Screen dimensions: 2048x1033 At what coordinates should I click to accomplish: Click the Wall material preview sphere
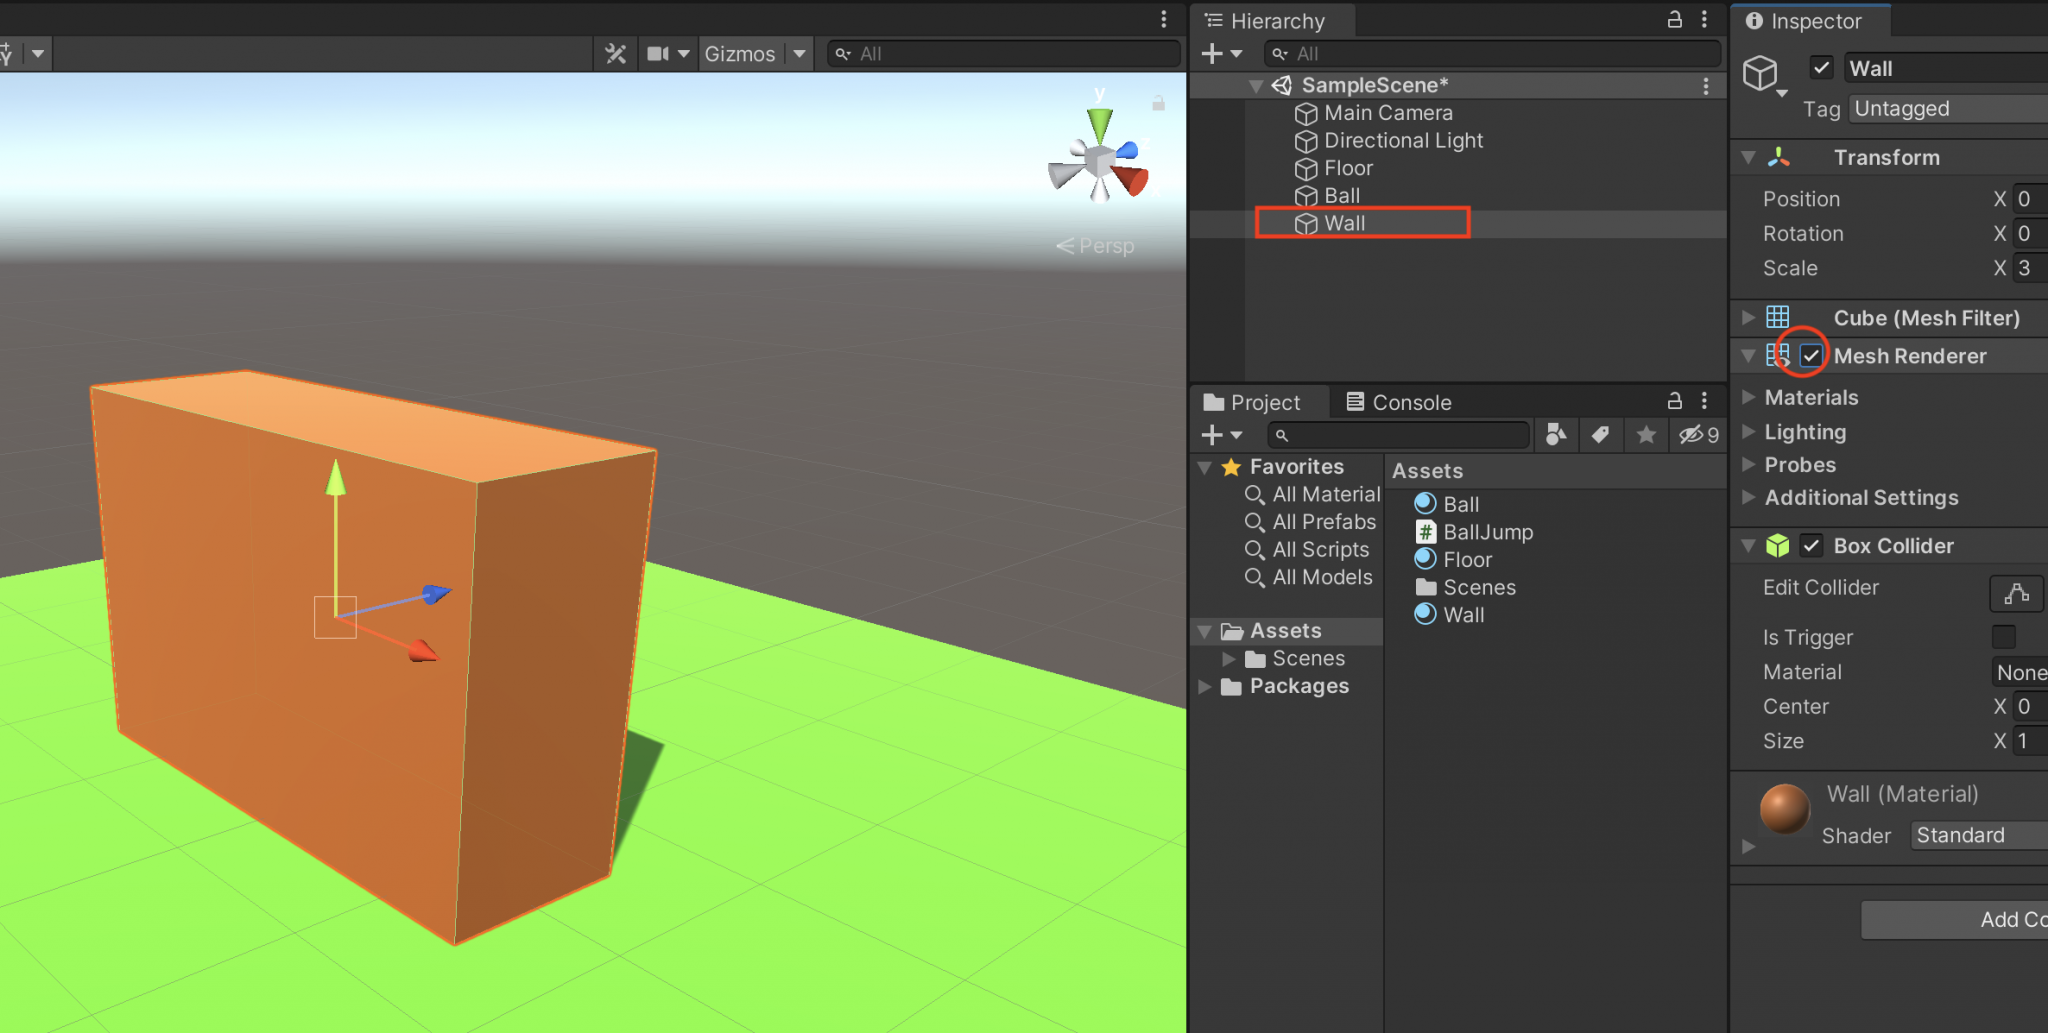(1785, 810)
